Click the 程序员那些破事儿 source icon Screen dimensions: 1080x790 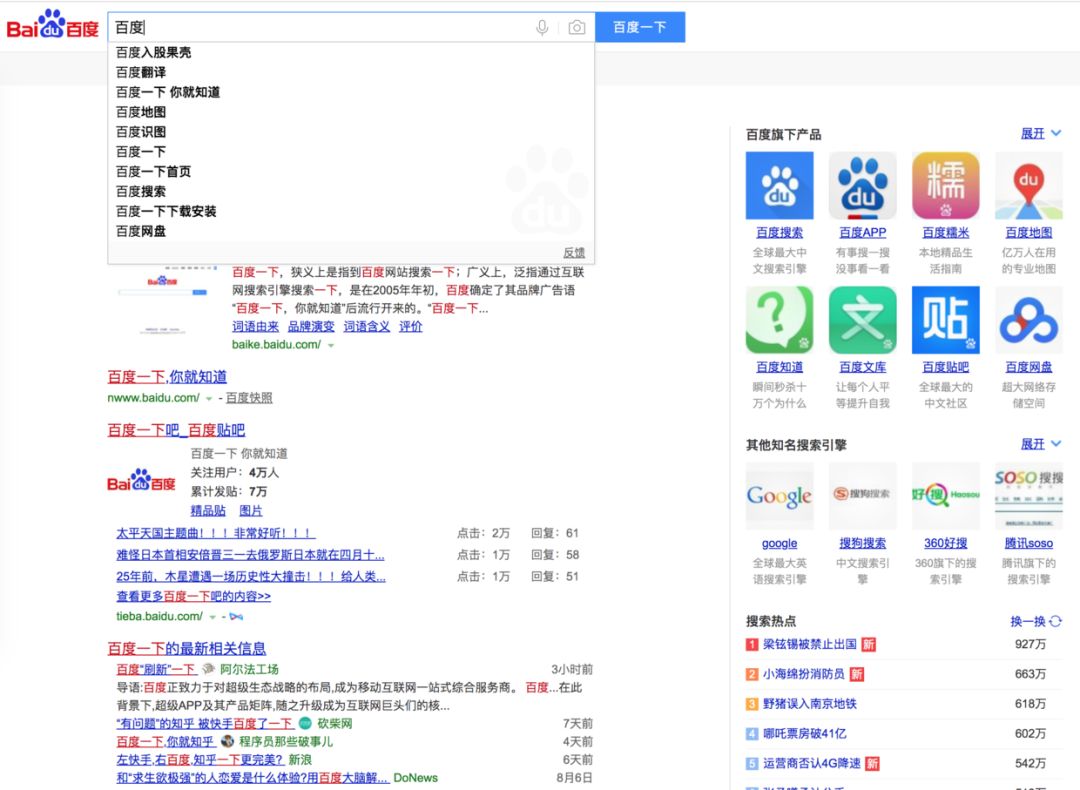227,741
